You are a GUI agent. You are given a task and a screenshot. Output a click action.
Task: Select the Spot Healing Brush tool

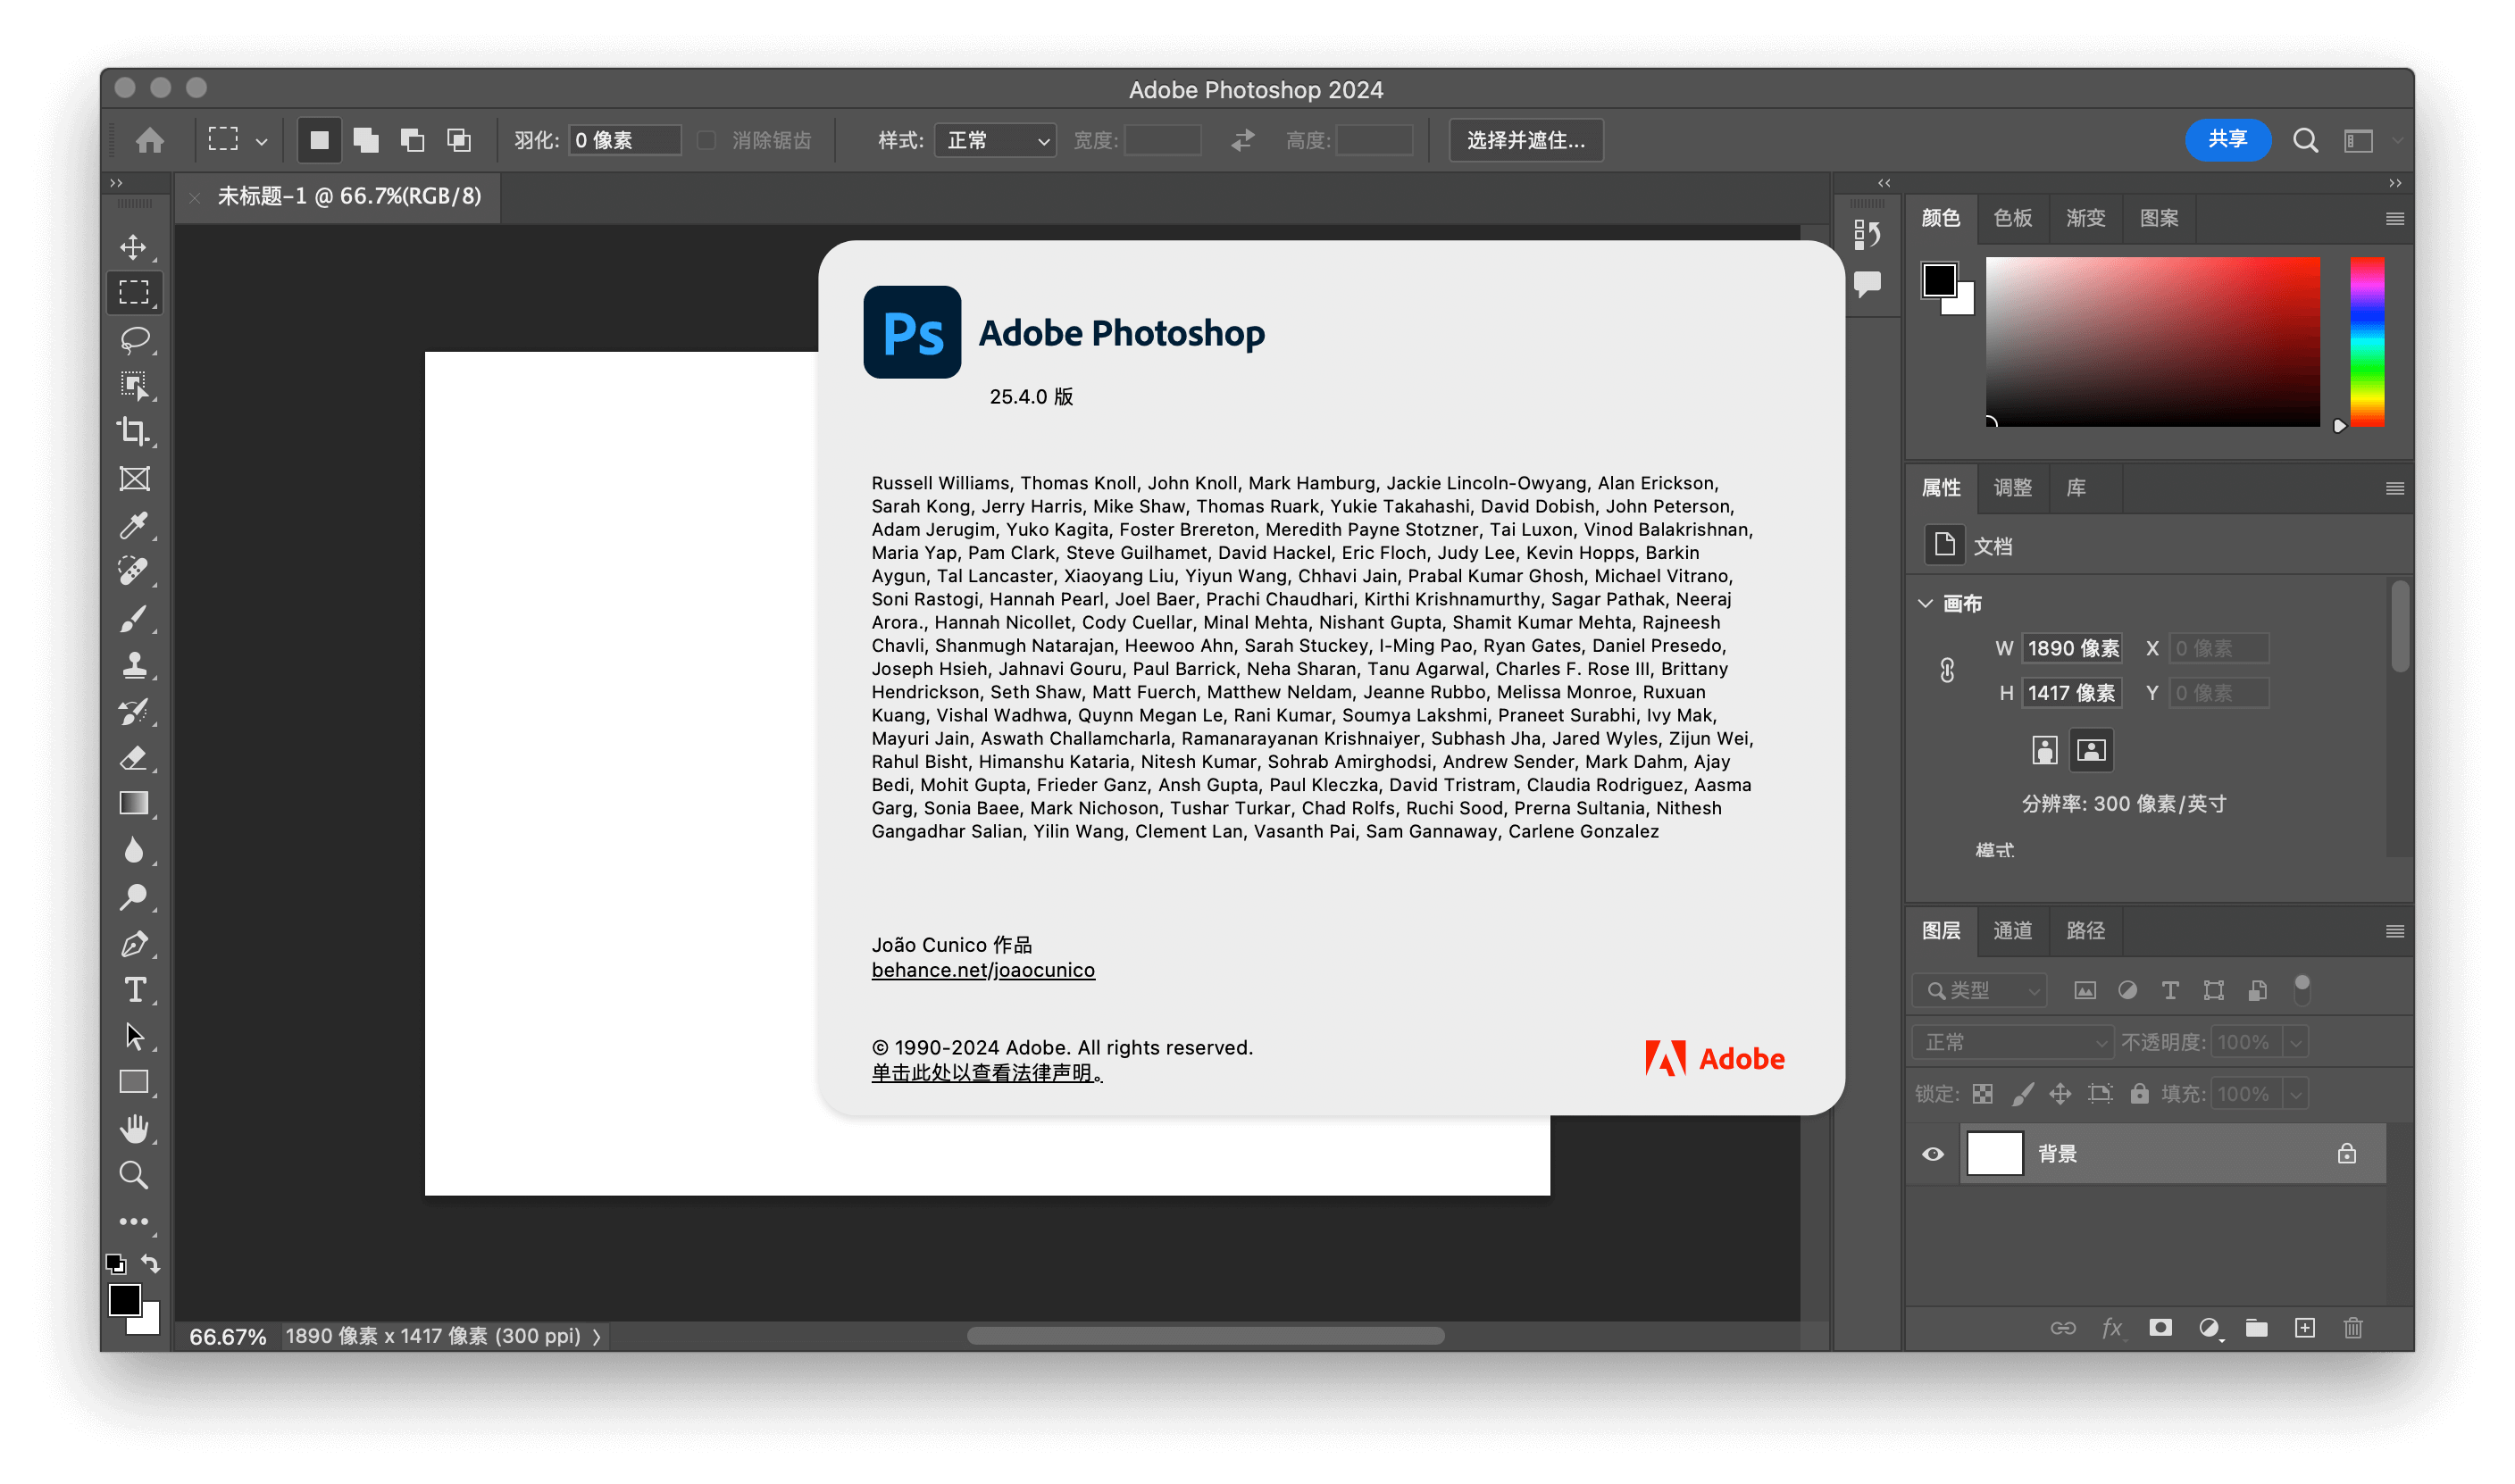click(134, 572)
